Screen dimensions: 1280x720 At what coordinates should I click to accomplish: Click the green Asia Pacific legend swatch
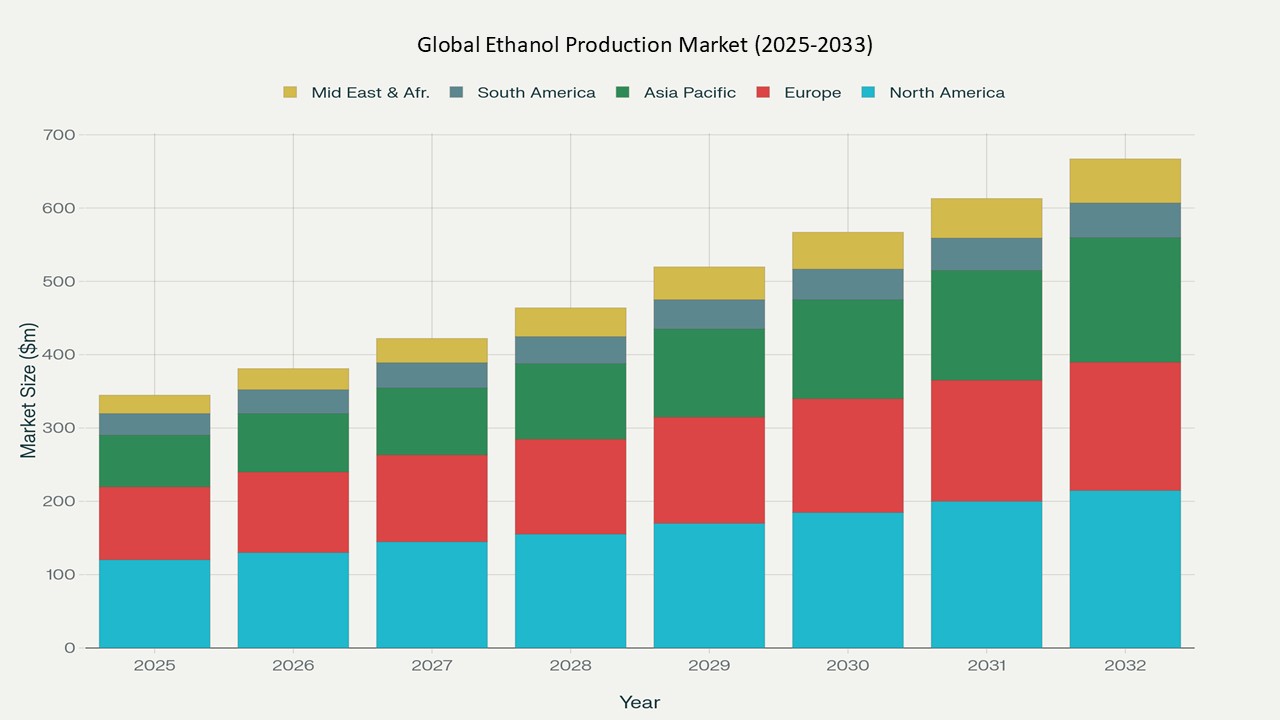click(622, 93)
